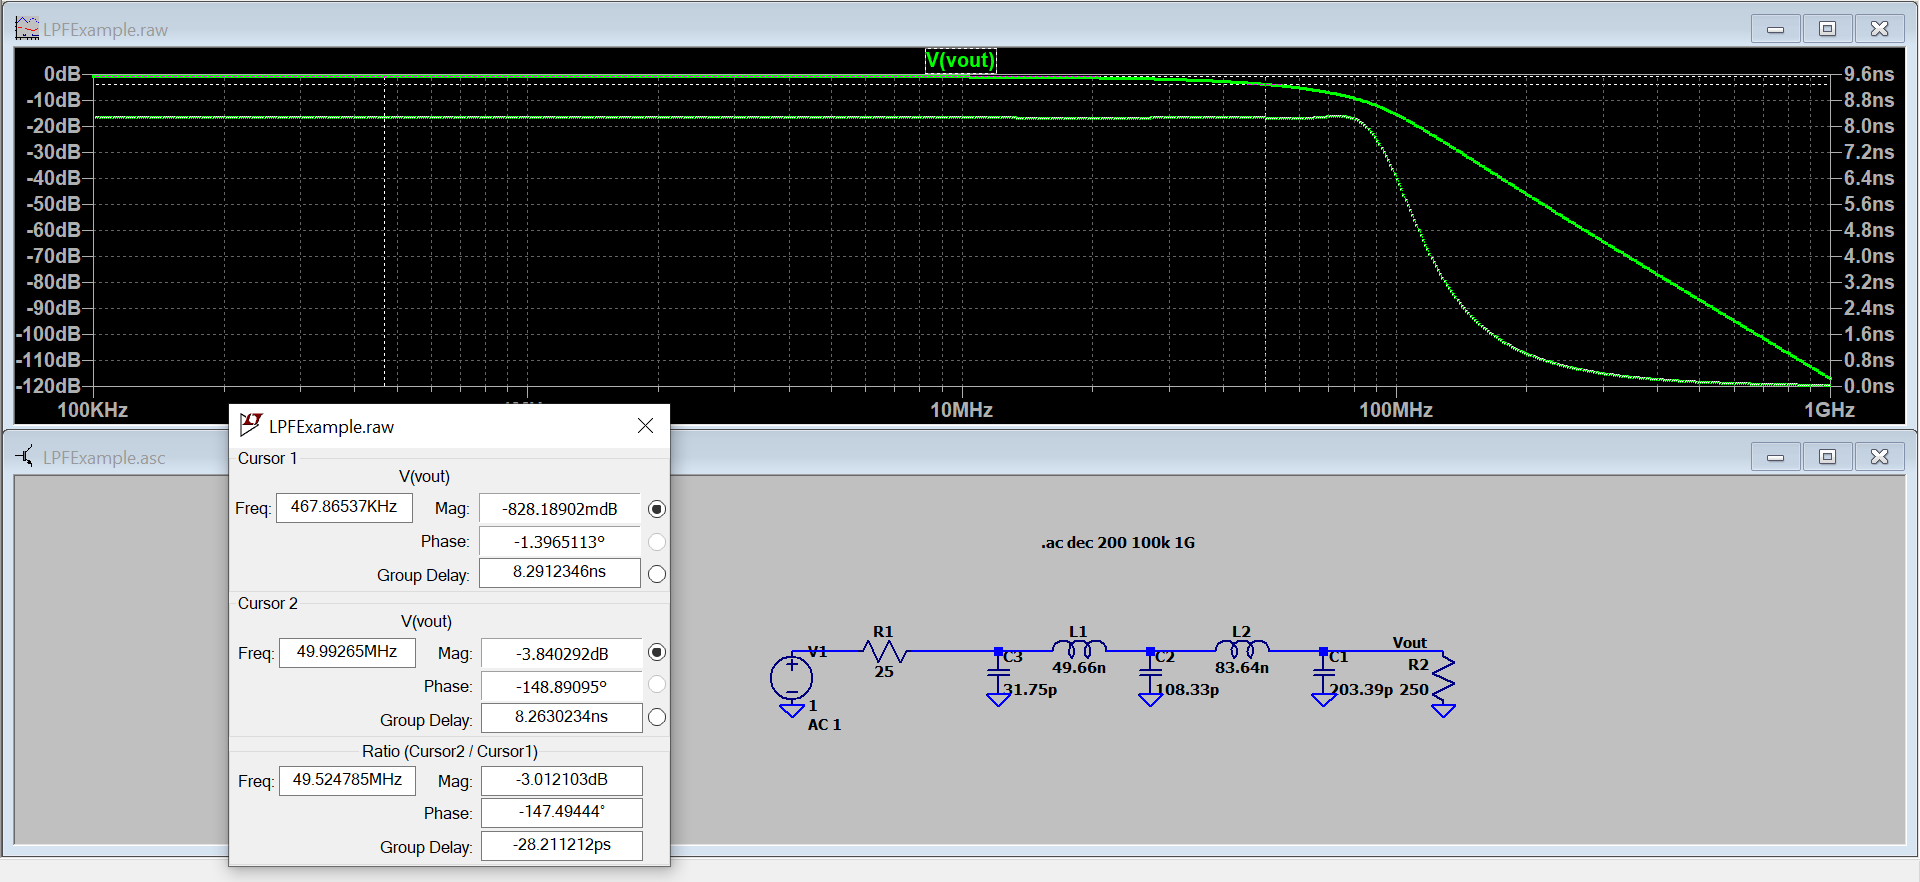Viewport: 1920px width, 882px height.
Task: Click the Vout net label
Action: click(1409, 643)
